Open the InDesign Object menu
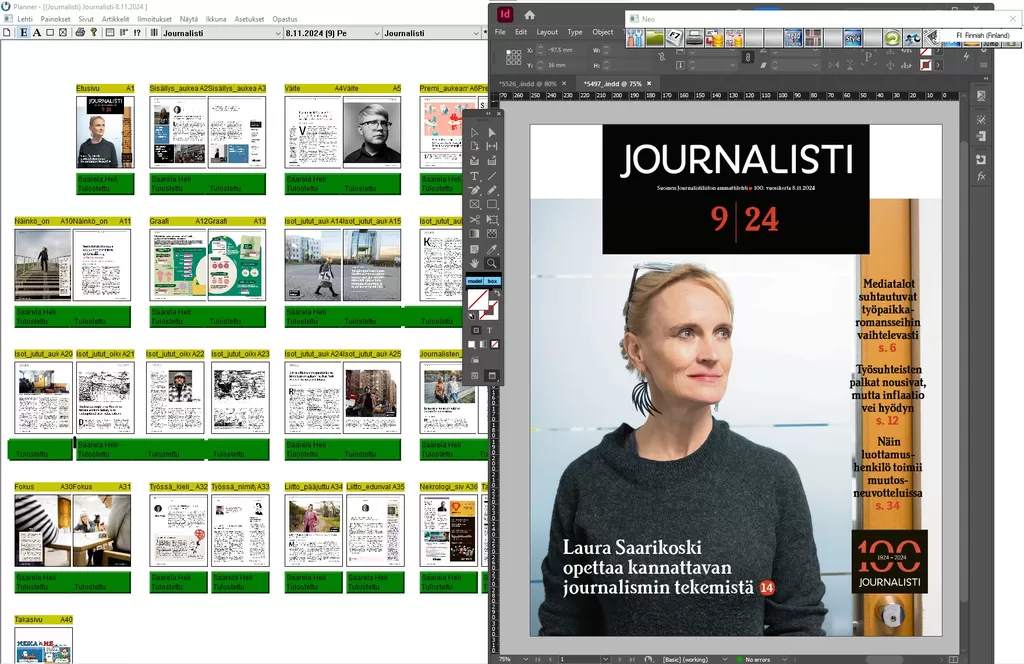The image size is (1024, 664). click(603, 32)
